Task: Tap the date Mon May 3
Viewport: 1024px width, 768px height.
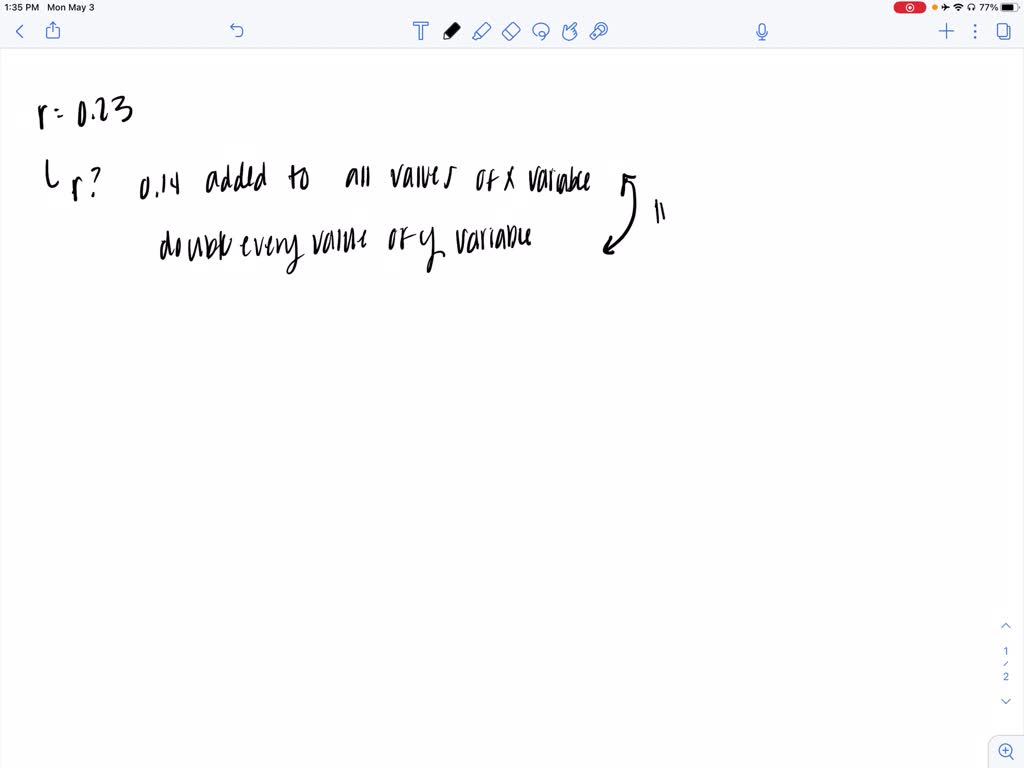Action: (71, 7)
